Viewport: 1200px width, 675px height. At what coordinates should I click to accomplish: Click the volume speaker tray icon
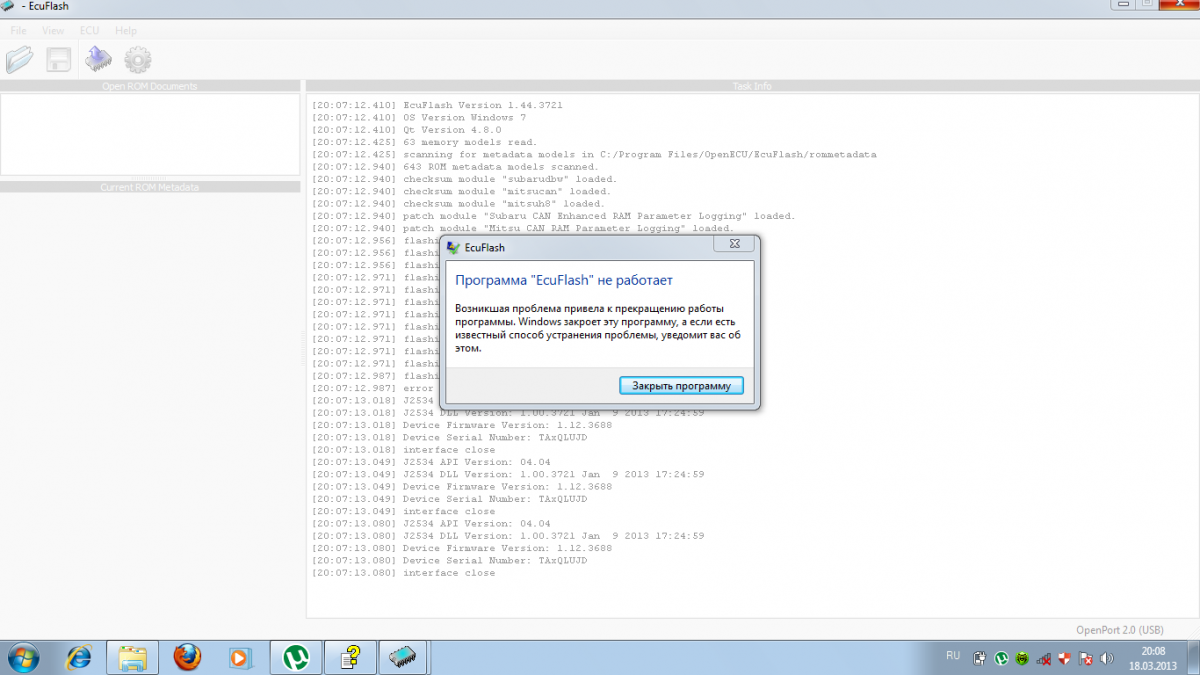pyautogui.click(x=1106, y=658)
